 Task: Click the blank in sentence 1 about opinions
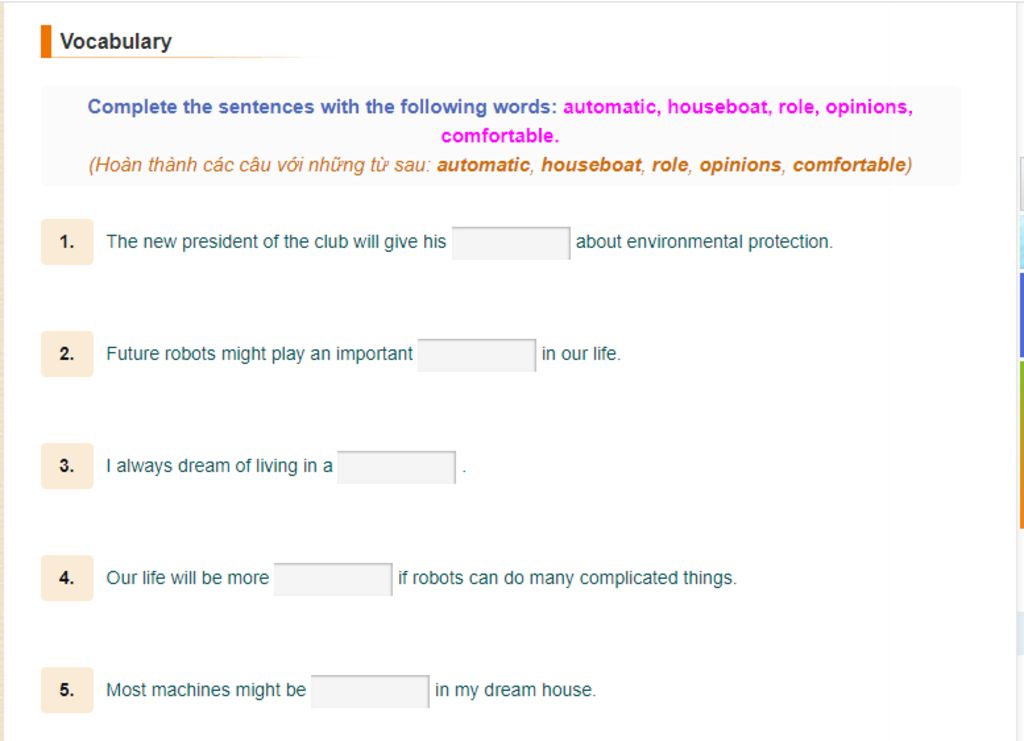(x=511, y=243)
